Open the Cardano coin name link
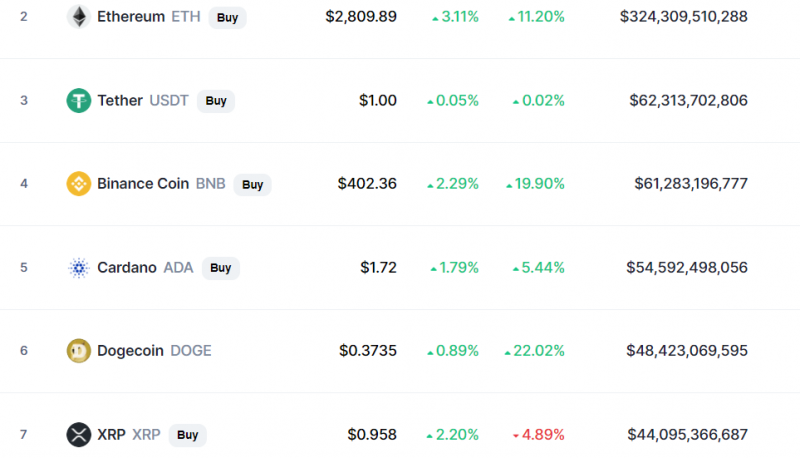Screen dimensions: 800x458 coord(127,268)
